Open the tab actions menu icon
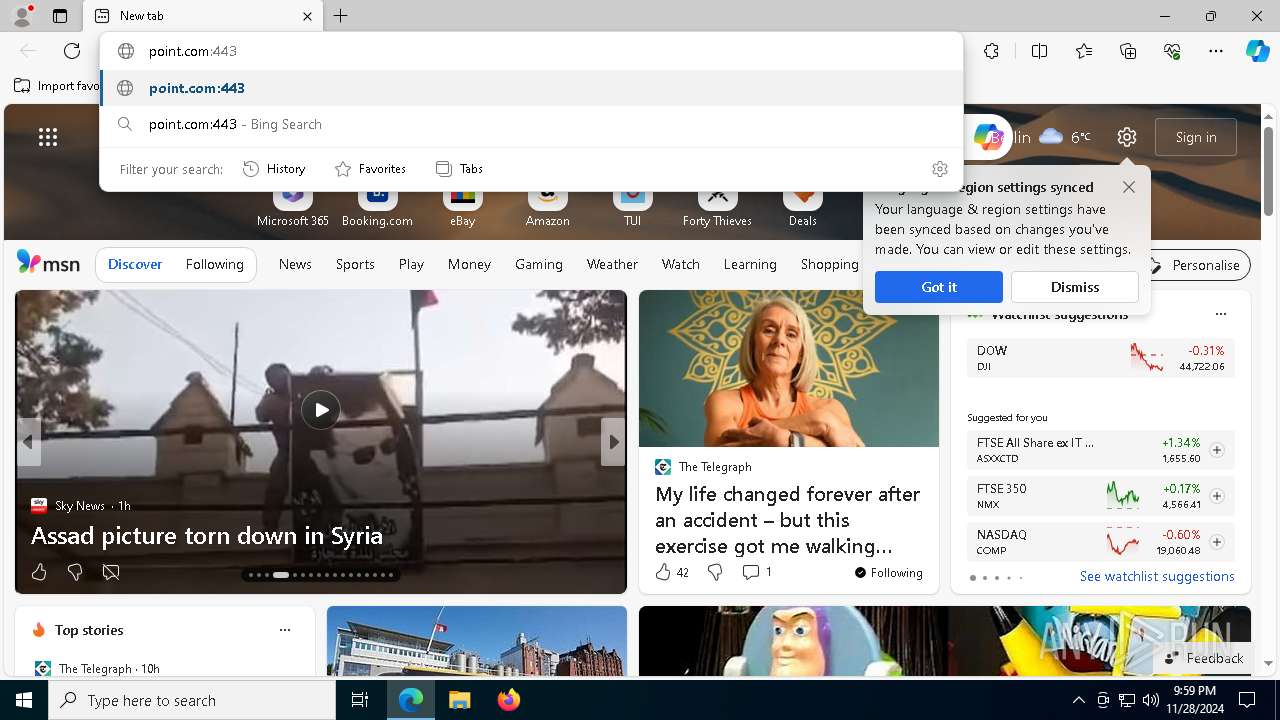 [60, 16]
